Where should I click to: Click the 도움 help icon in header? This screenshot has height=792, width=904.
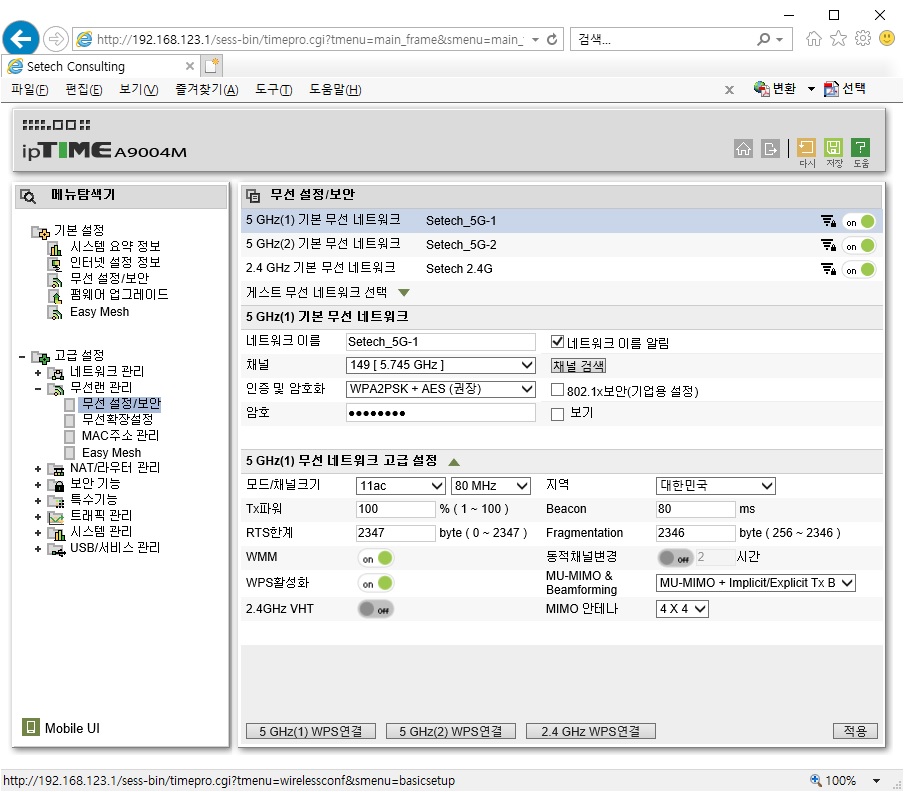coord(860,148)
